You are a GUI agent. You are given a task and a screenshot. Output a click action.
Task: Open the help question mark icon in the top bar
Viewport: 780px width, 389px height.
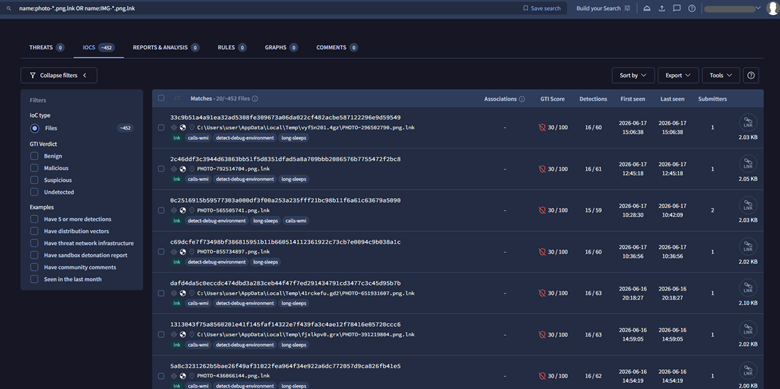[x=691, y=8]
